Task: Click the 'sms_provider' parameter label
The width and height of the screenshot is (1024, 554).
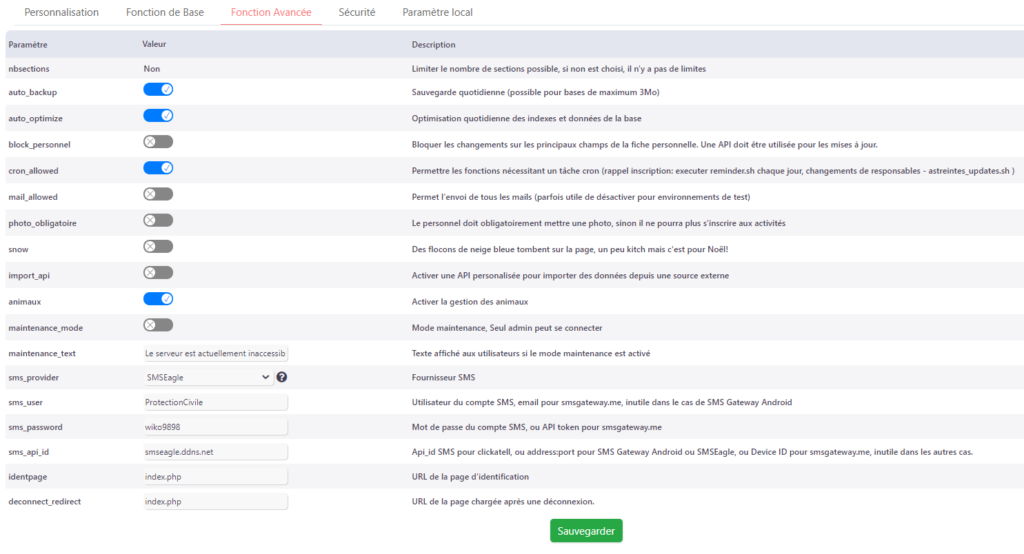Action: click(x=33, y=378)
